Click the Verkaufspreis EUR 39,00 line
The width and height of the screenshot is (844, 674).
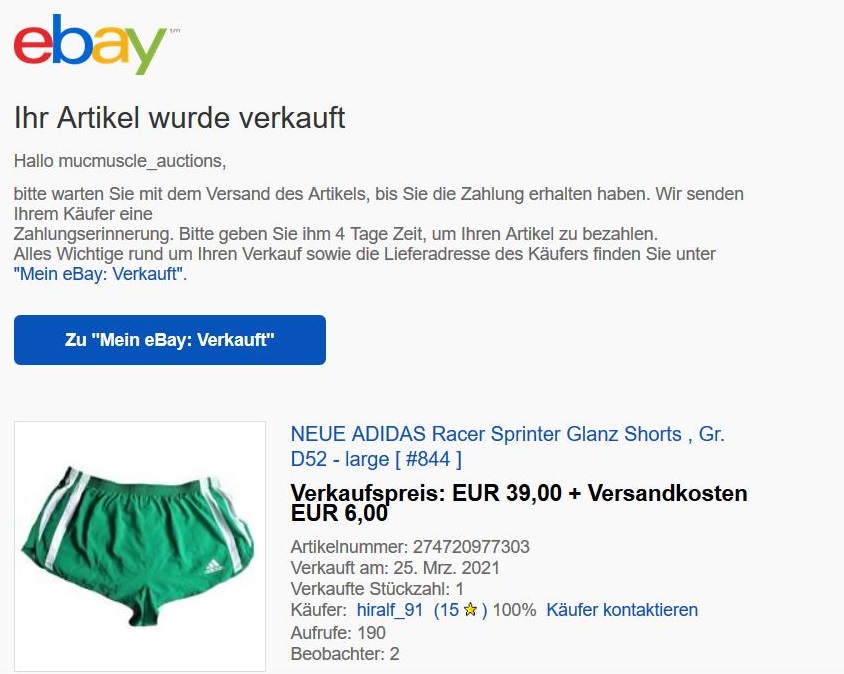click(x=519, y=503)
